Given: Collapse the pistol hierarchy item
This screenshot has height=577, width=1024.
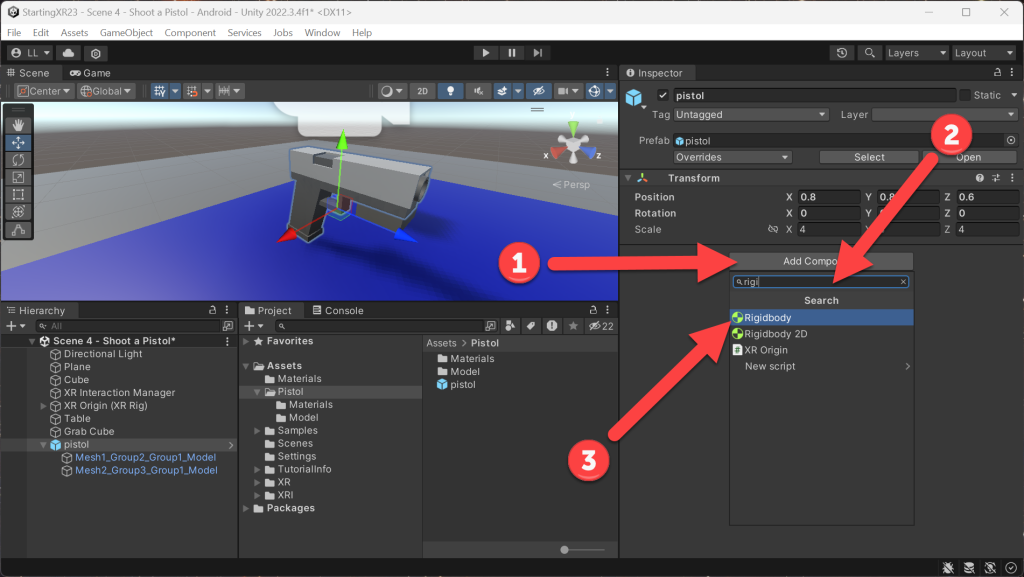Looking at the screenshot, I should [x=44, y=445].
